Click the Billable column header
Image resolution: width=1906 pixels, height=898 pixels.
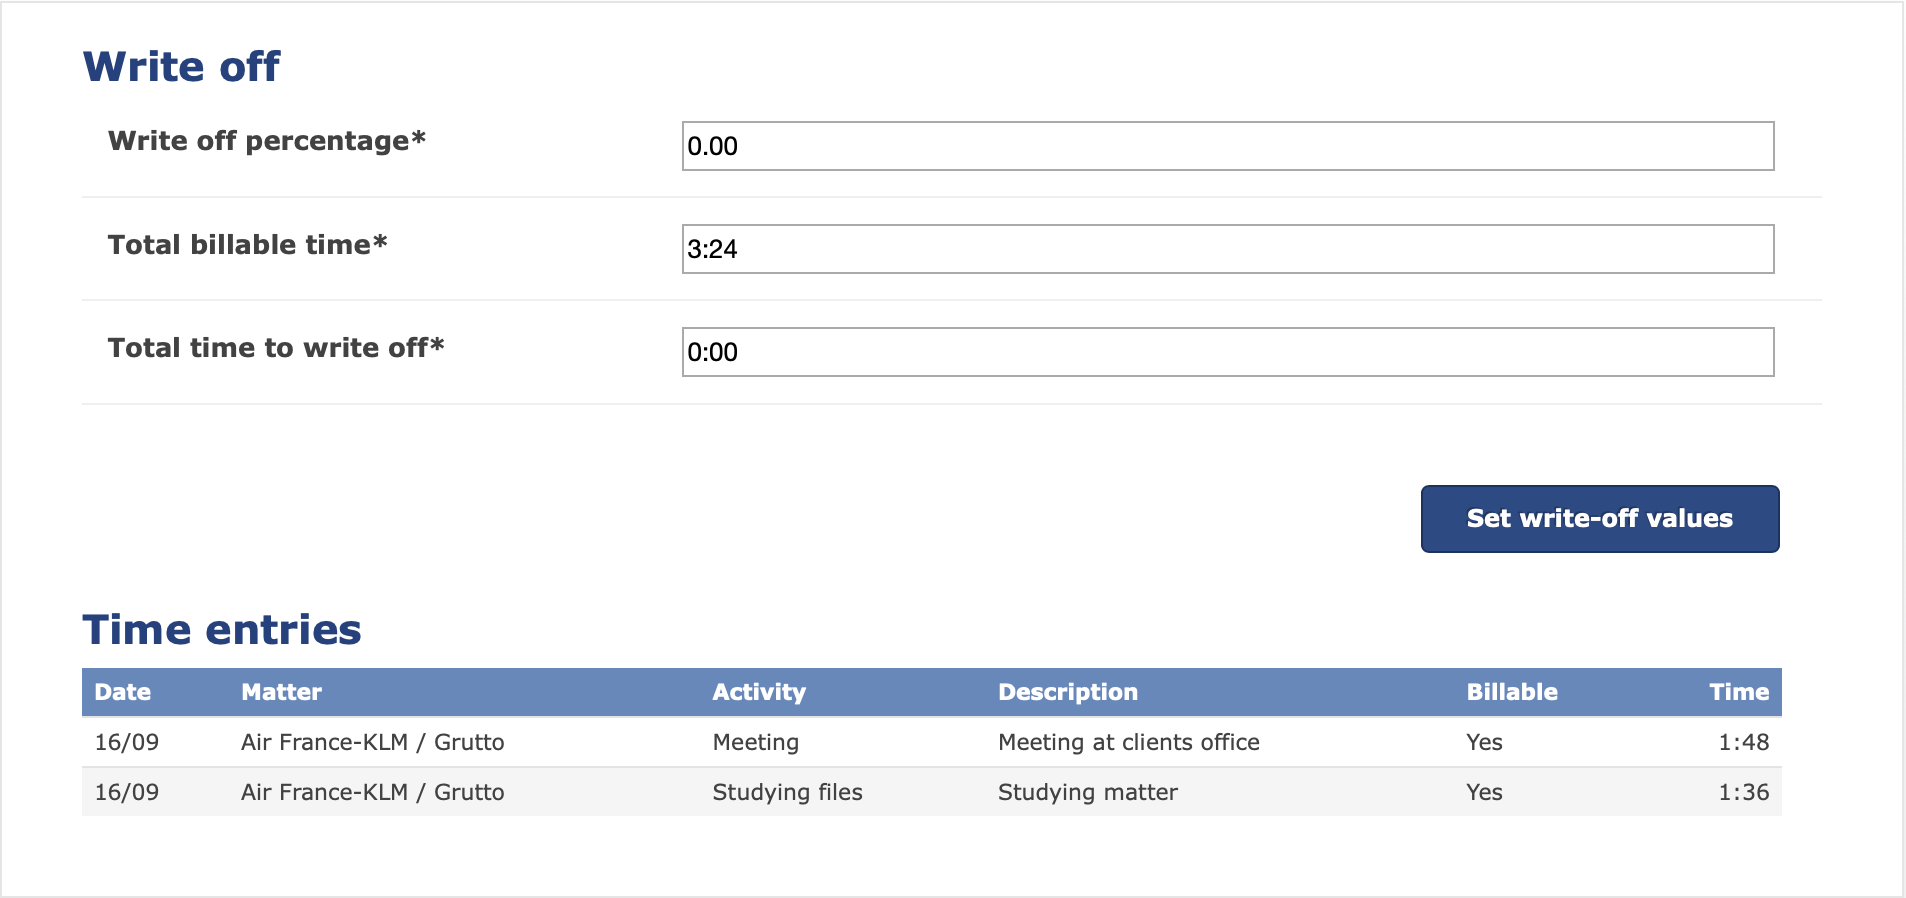coord(1512,692)
